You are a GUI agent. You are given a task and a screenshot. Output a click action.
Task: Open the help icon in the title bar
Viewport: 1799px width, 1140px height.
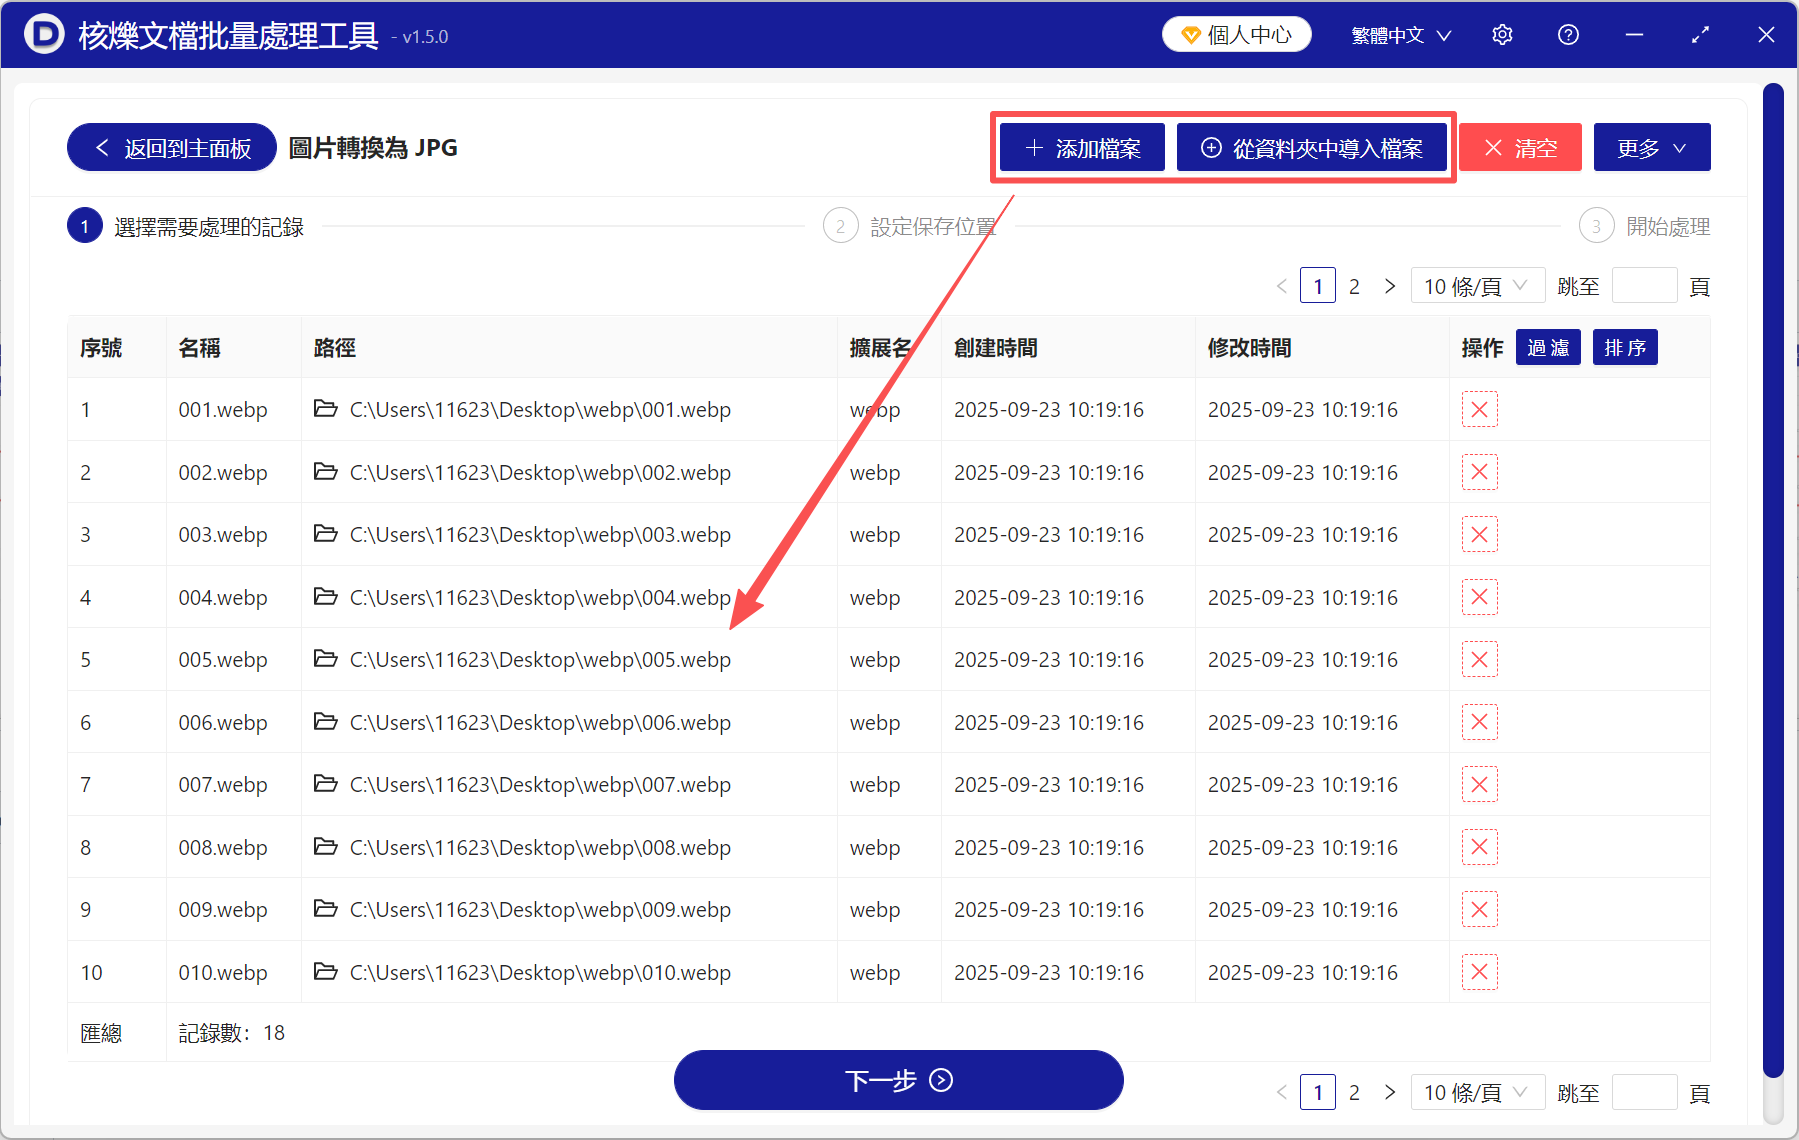click(x=1567, y=34)
